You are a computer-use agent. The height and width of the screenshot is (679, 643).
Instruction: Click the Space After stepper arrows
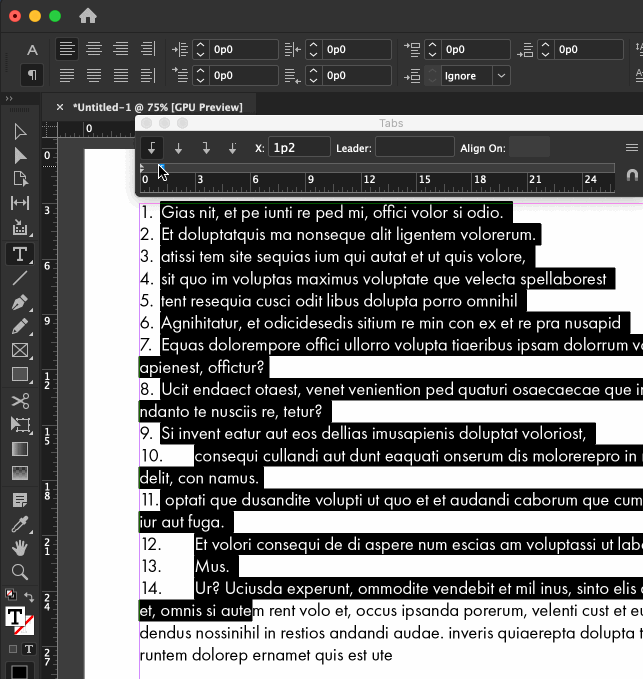(545, 49)
